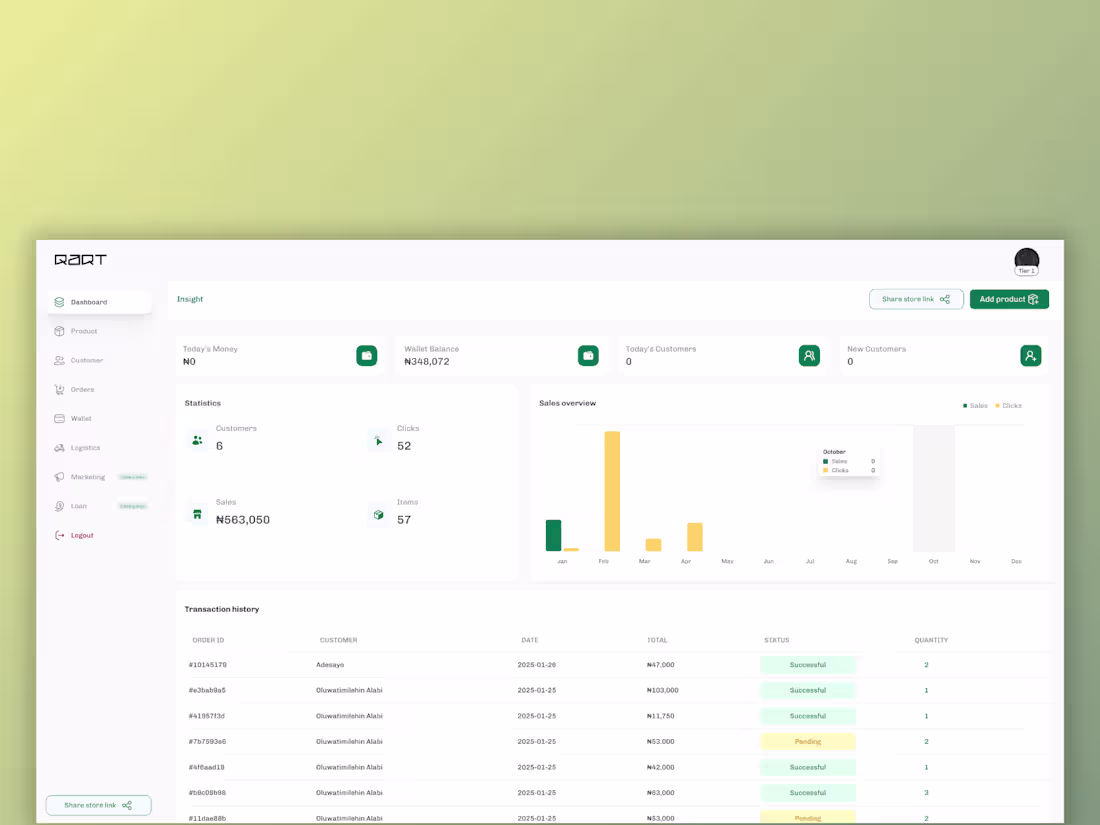
Task: Toggle the Clicks legend in Sales overview
Action: pyautogui.click(x=1008, y=406)
